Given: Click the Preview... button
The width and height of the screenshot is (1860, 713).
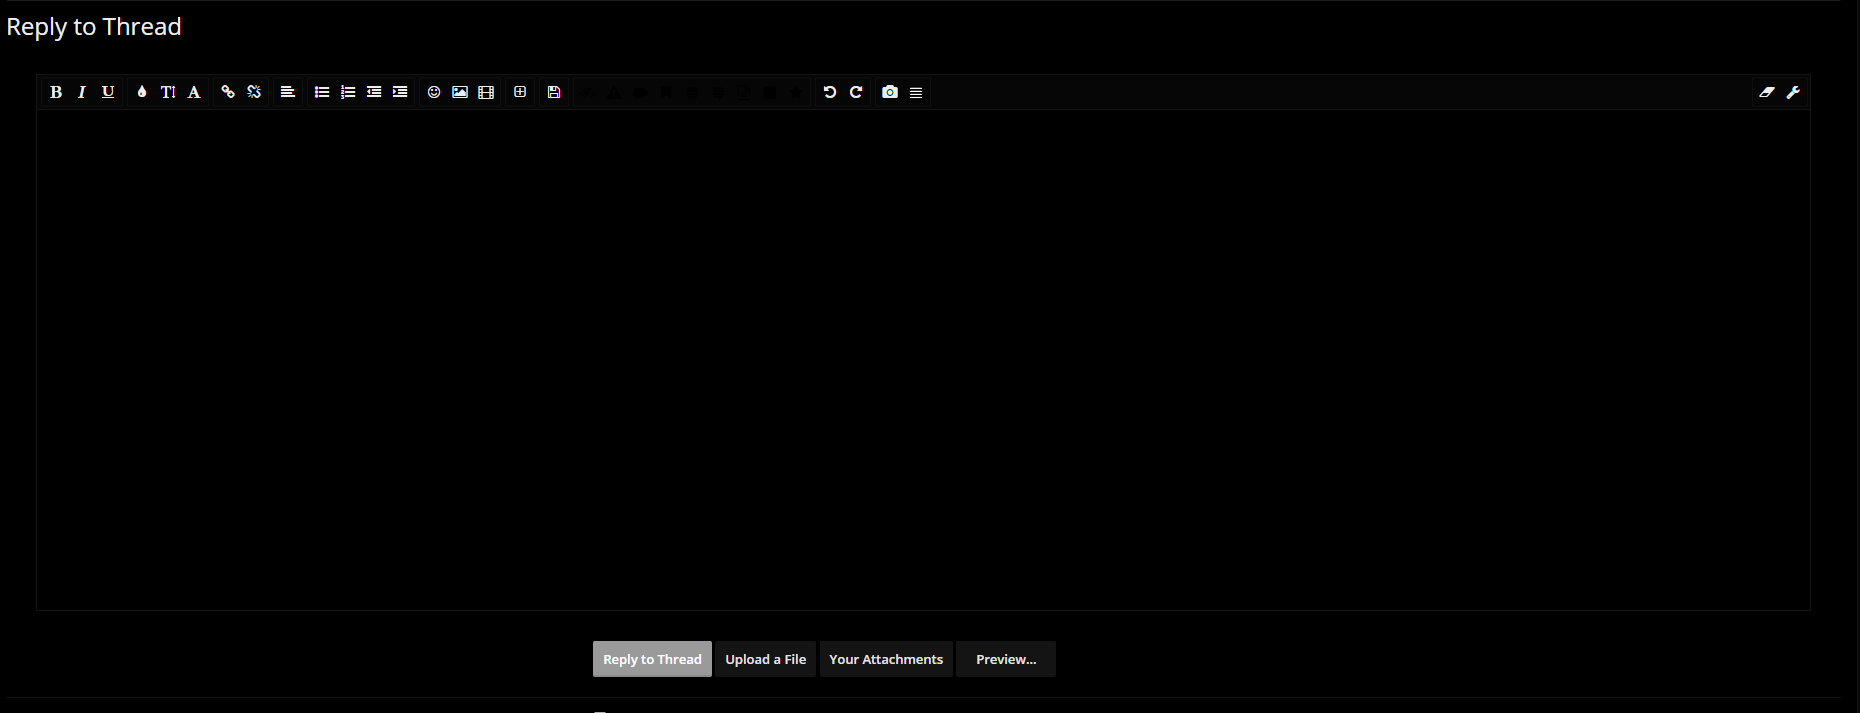Looking at the screenshot, I should click(x=1006, y=659).
